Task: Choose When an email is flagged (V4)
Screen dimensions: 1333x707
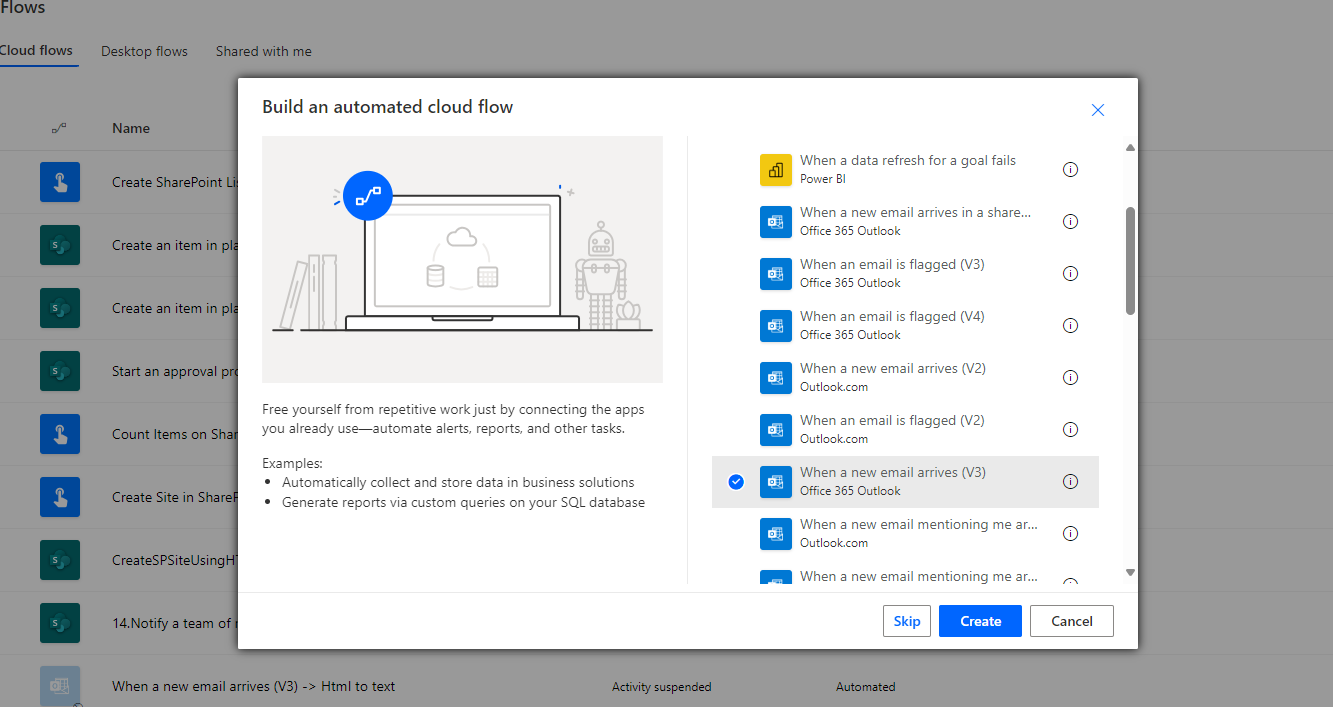Action: click(905, 326)
